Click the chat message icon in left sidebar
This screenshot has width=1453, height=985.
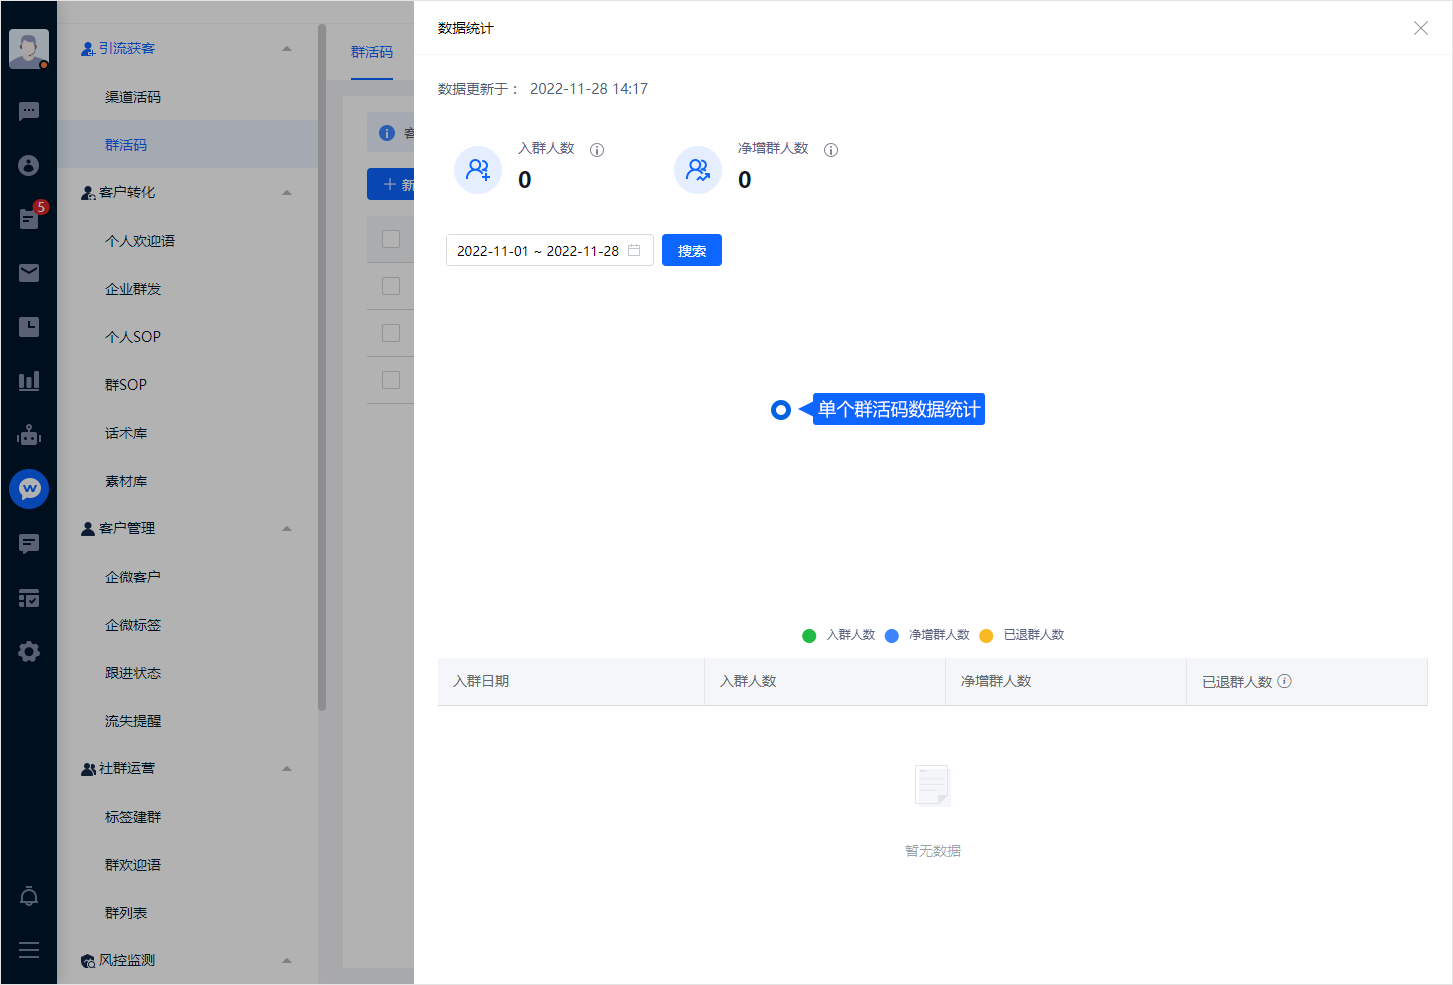coord(29,111)
